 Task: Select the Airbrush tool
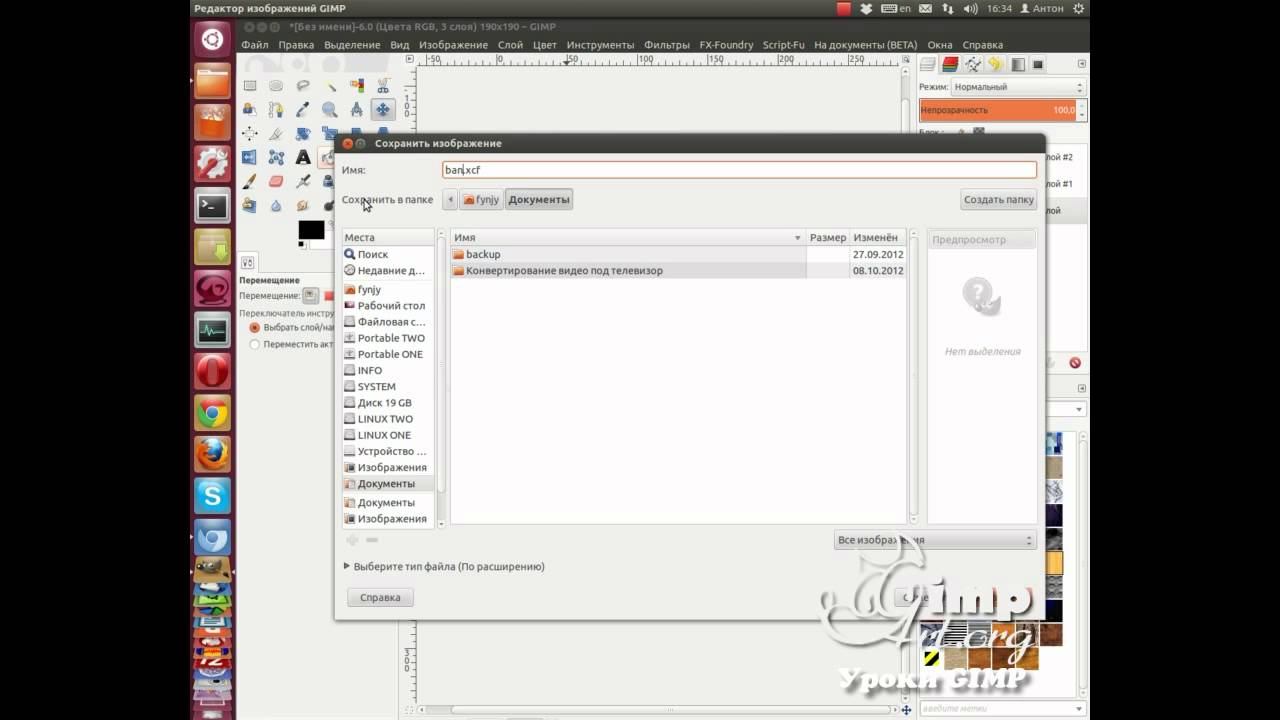pos(303,181)
